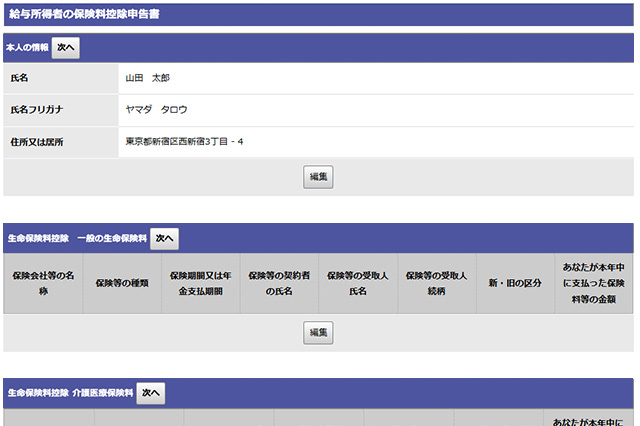This screenshot has width=640, height=426.
Task: Select 保険等の受取人 氏名 column header
Action: click(358, 283)
